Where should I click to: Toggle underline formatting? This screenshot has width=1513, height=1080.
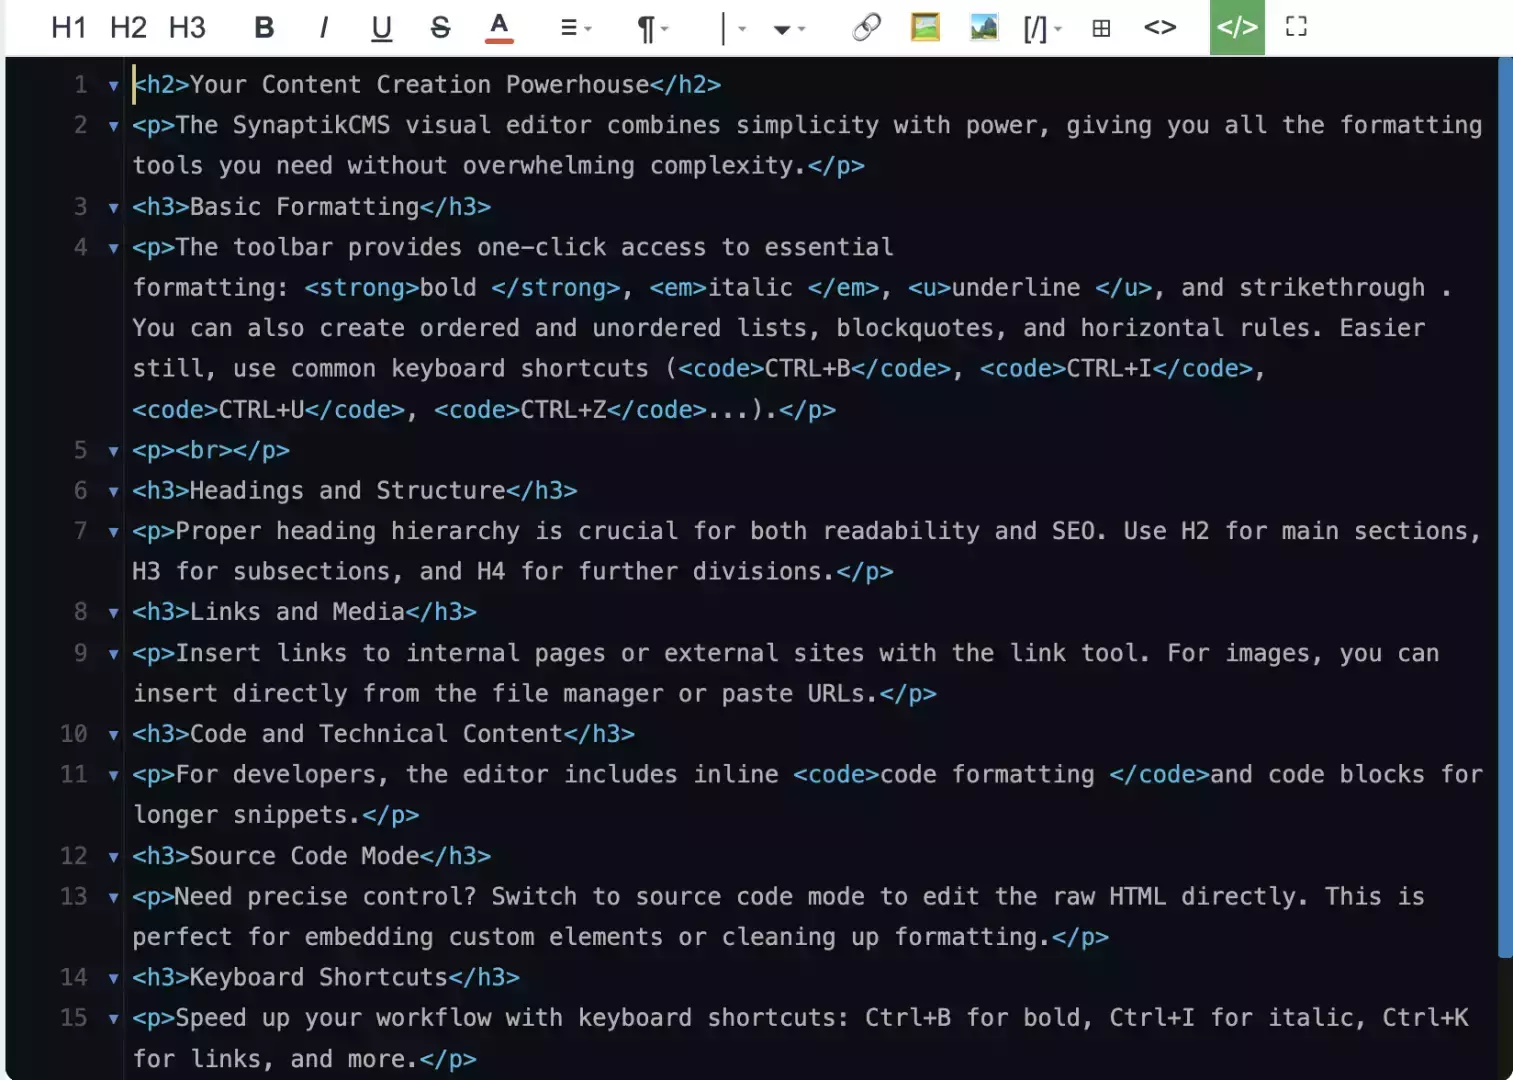click(381, 27)
